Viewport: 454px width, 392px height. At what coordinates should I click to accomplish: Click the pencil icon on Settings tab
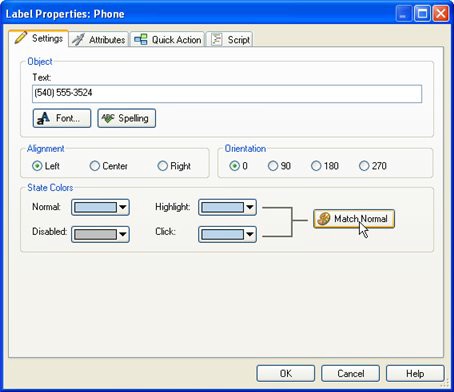pyautogui.click(x=20, y=38)
